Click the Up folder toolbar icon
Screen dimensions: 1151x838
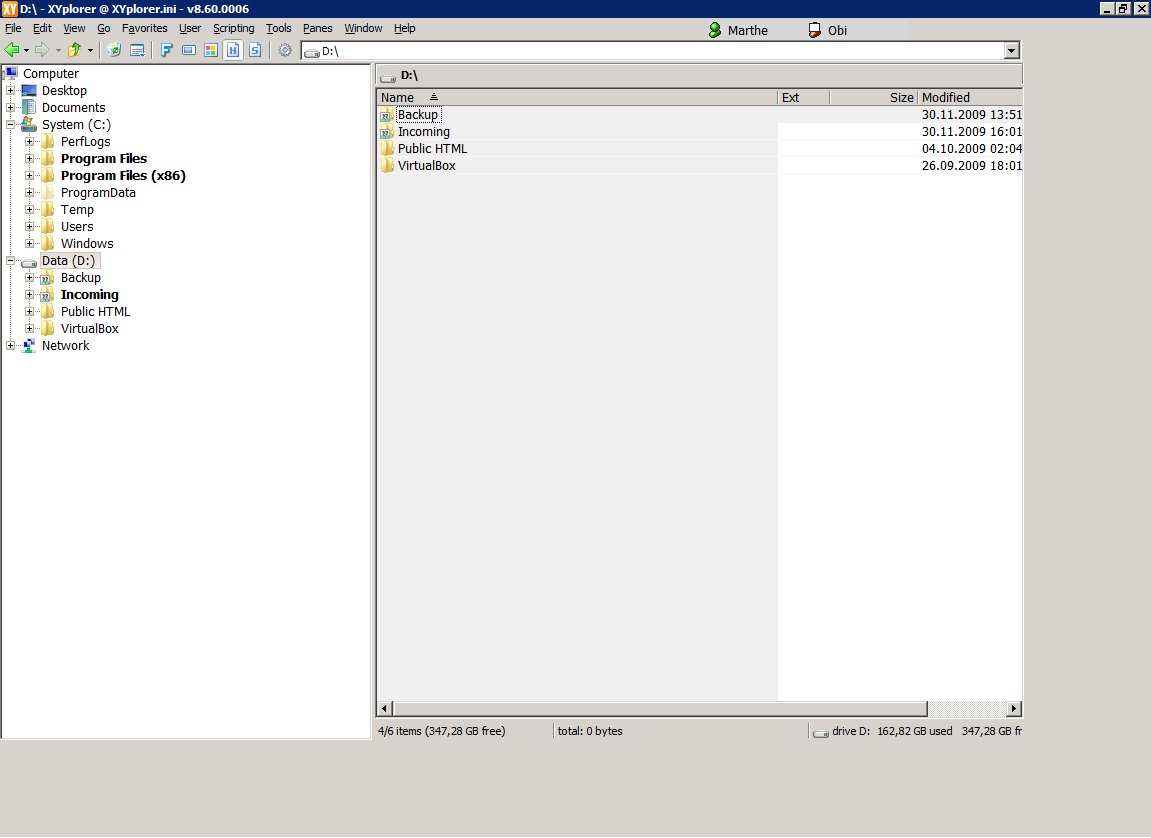pos(74,50)
